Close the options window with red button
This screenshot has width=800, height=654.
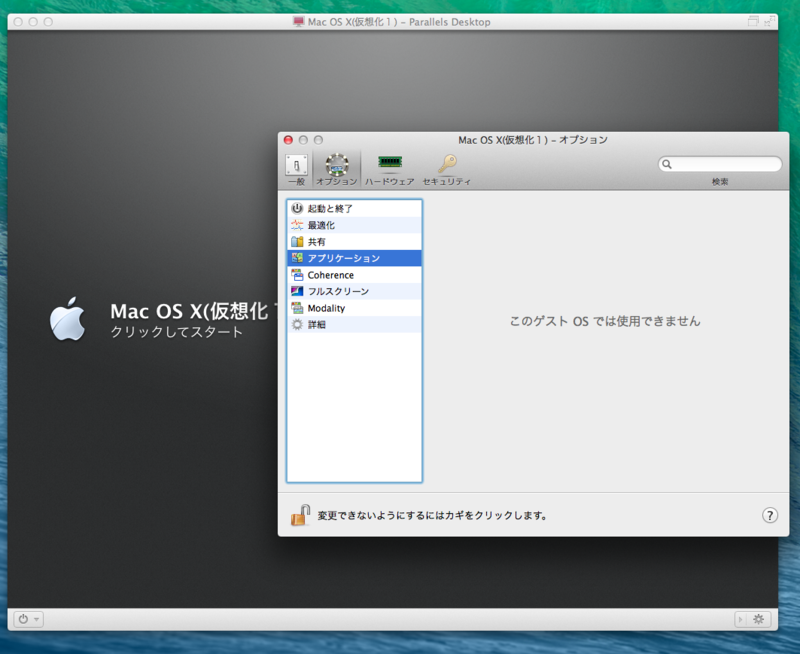[288, 140]
